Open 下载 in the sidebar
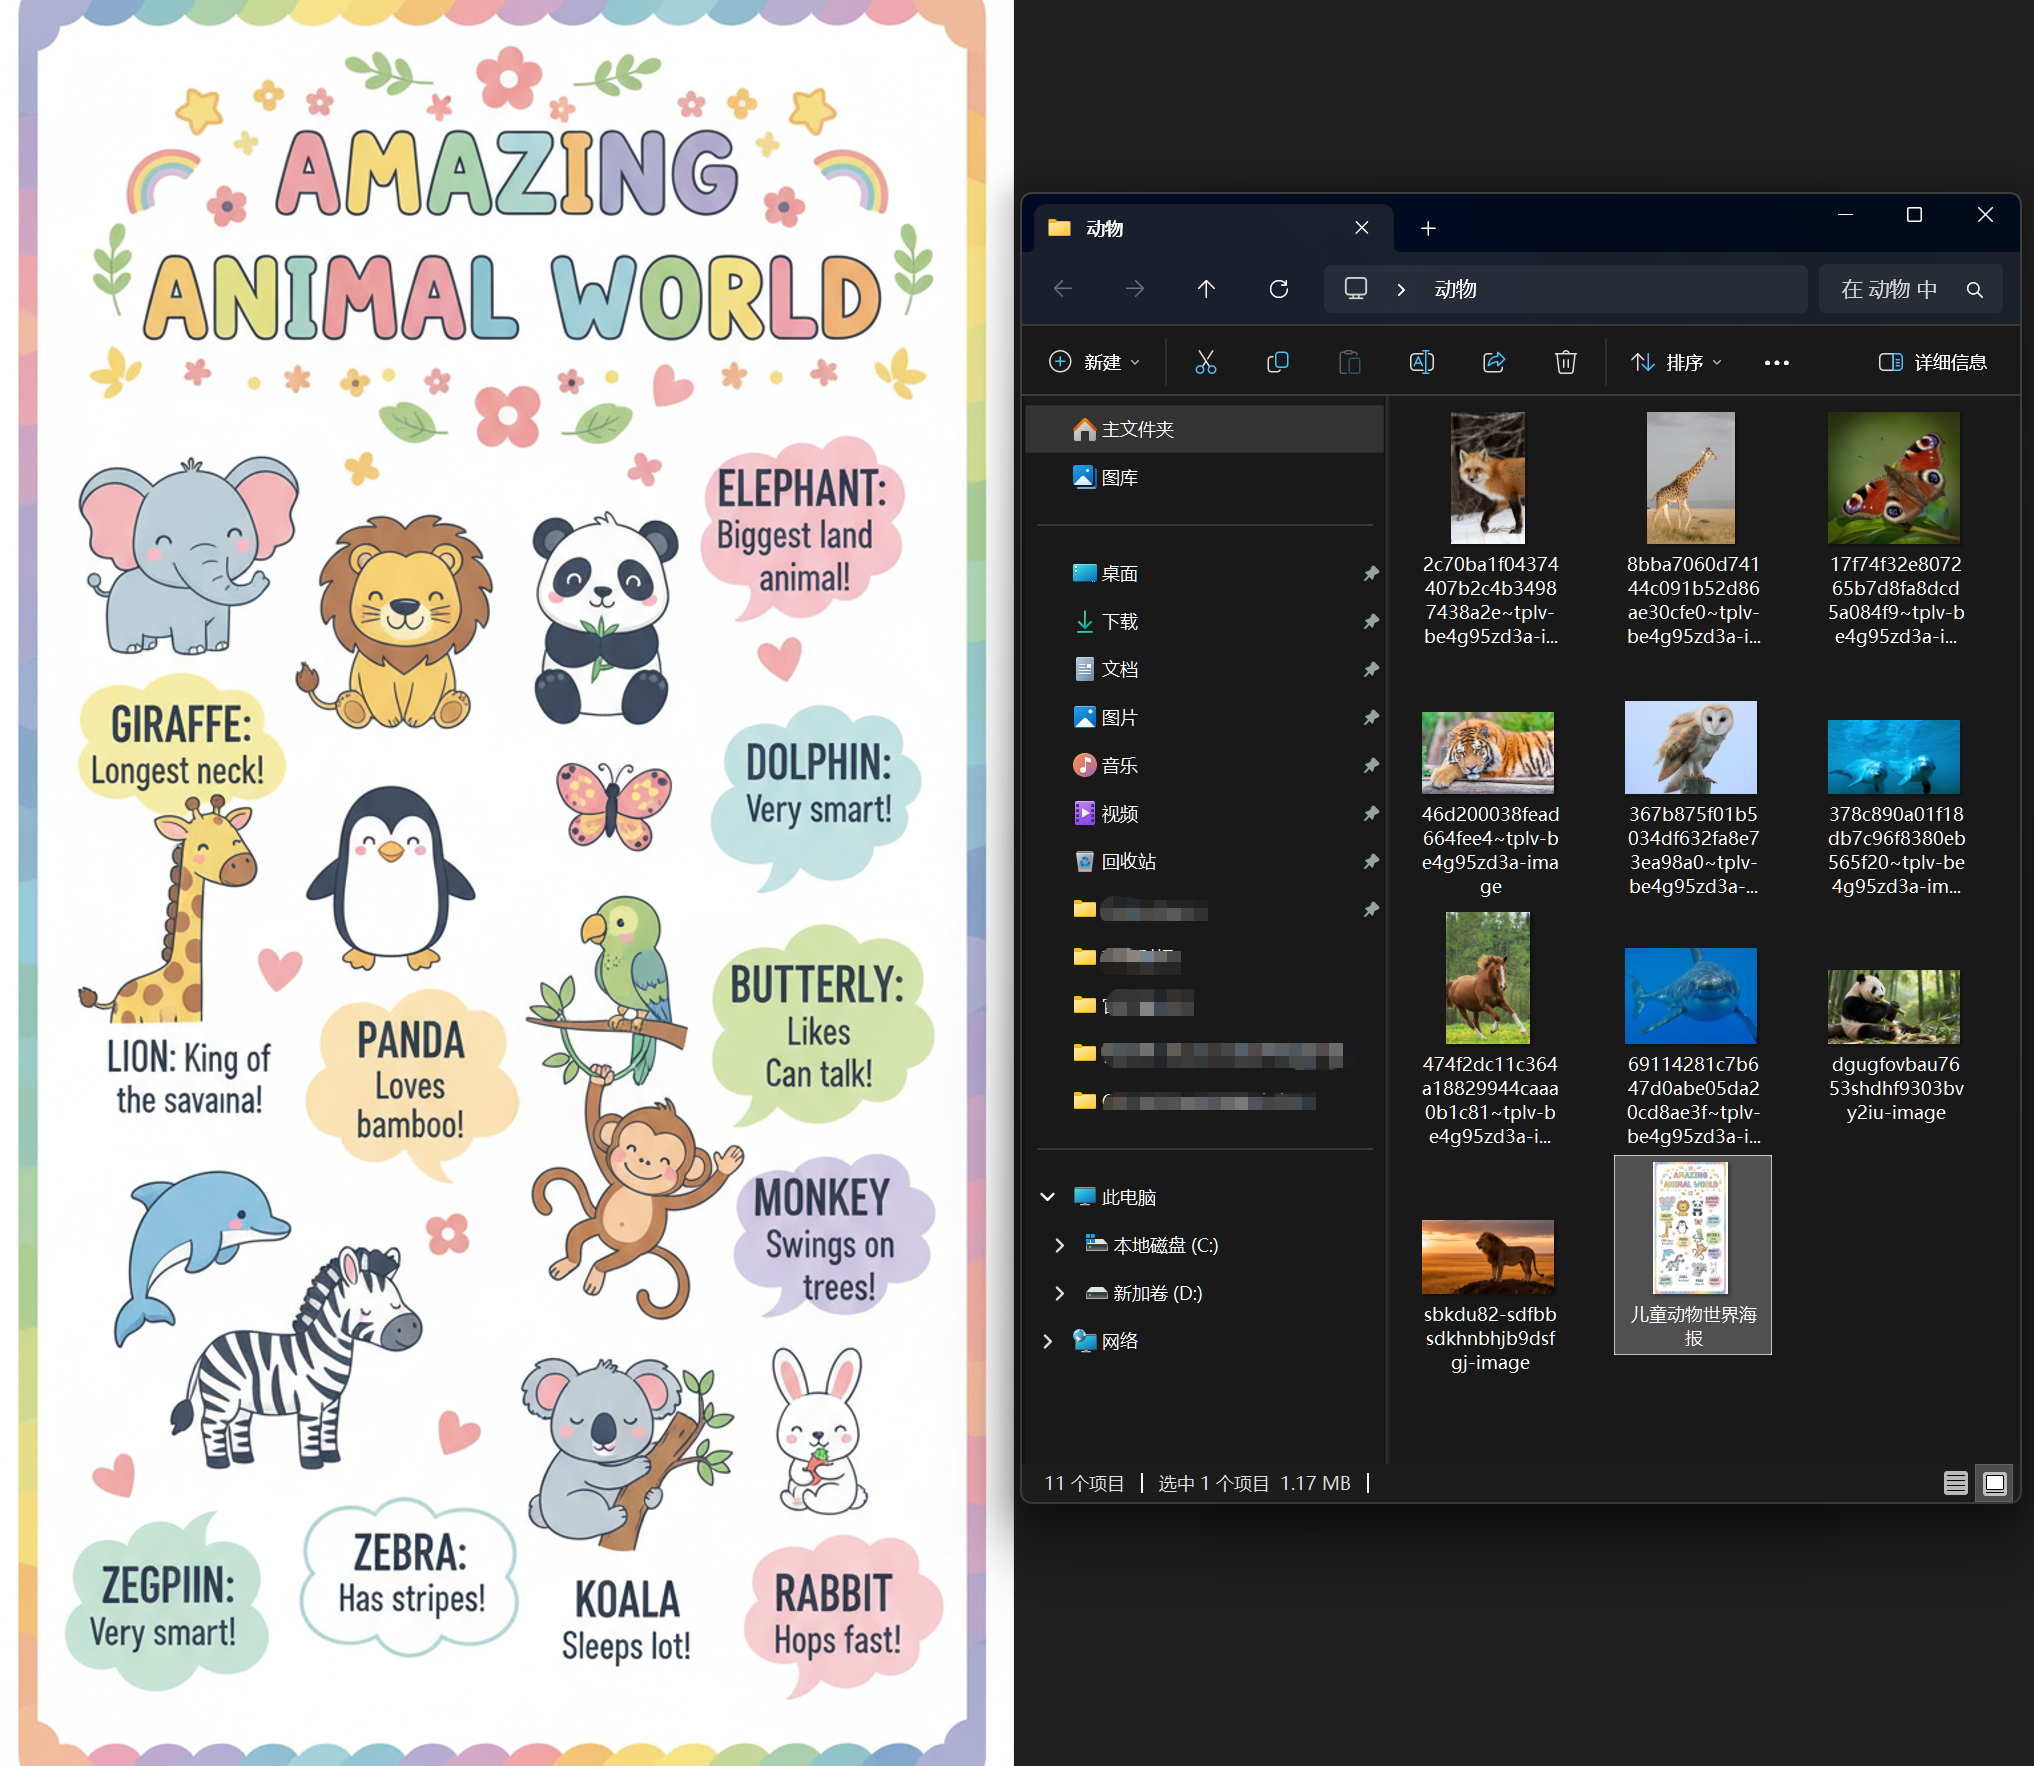The width and height of the screenshot is (2034, 1766). (1118, 622)
